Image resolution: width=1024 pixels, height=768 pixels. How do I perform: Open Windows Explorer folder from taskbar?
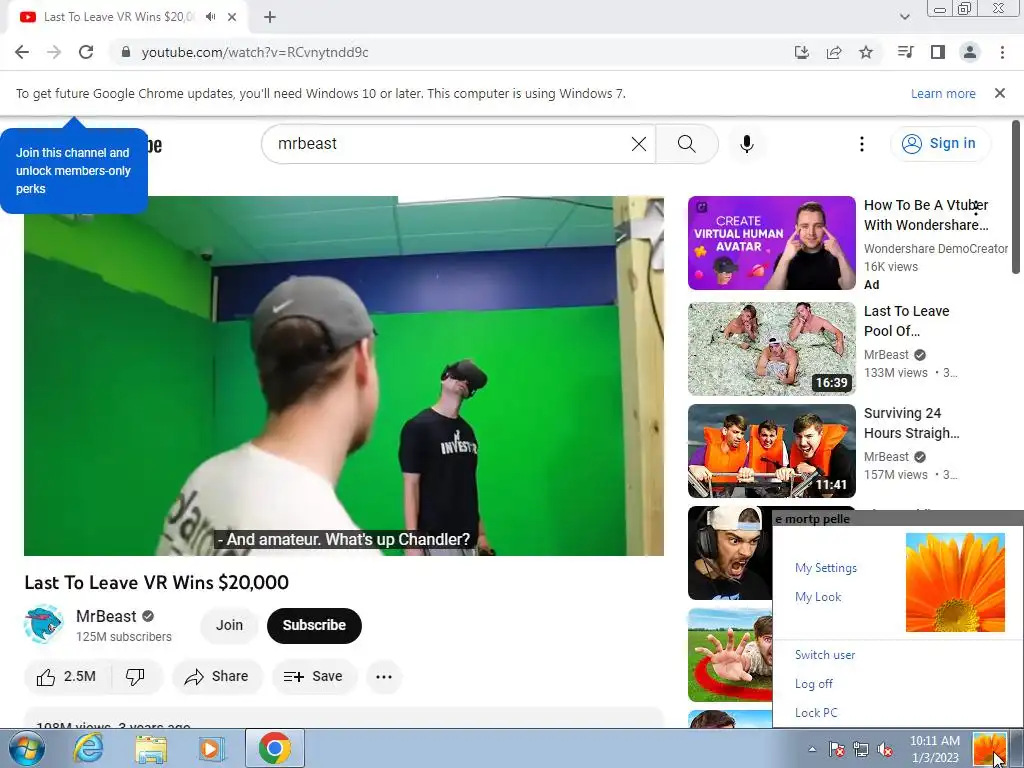[x=151, y=748]
